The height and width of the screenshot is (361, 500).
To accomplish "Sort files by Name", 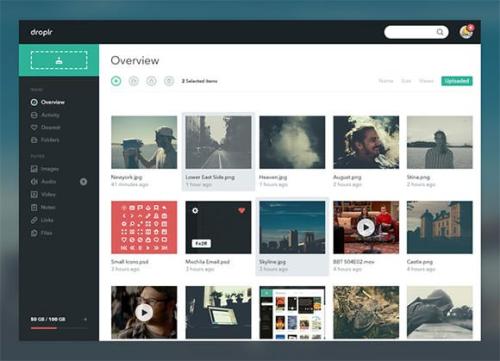I will [386, 81].
